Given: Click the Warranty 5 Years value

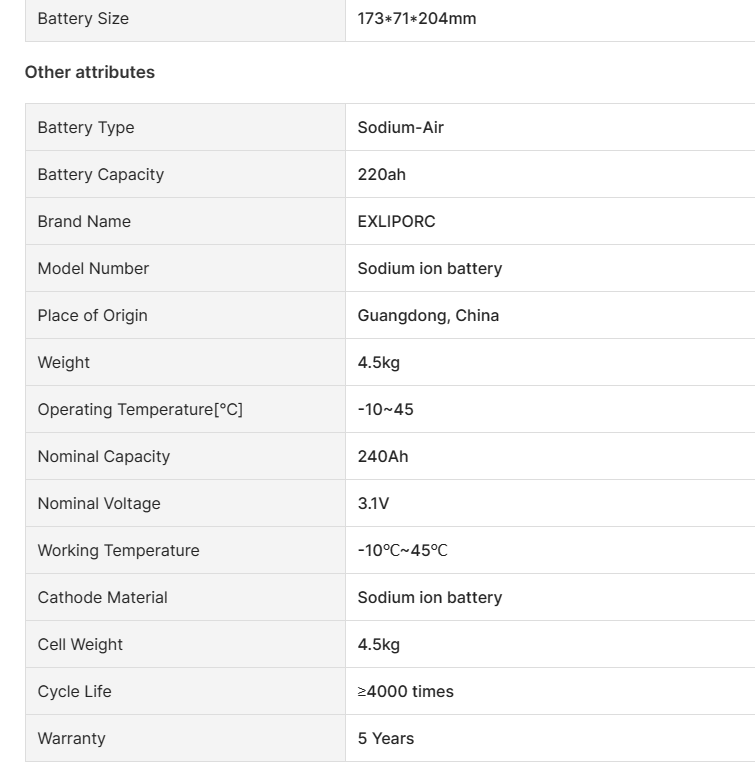Looking at the screenshot, I should tap(386, 738).
